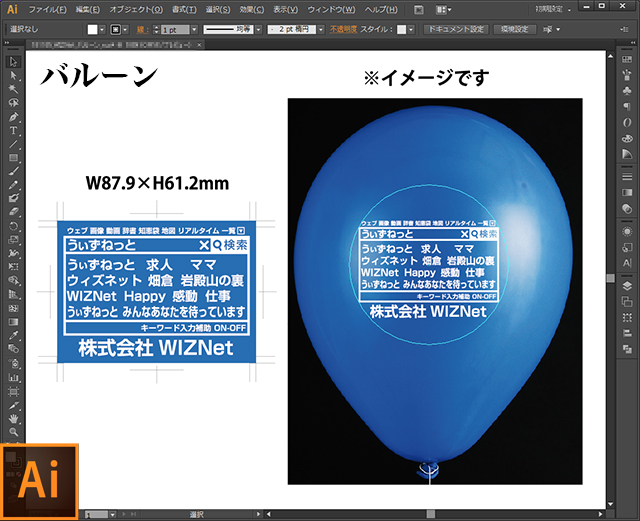Select the Pen tool

coord(13,117)
